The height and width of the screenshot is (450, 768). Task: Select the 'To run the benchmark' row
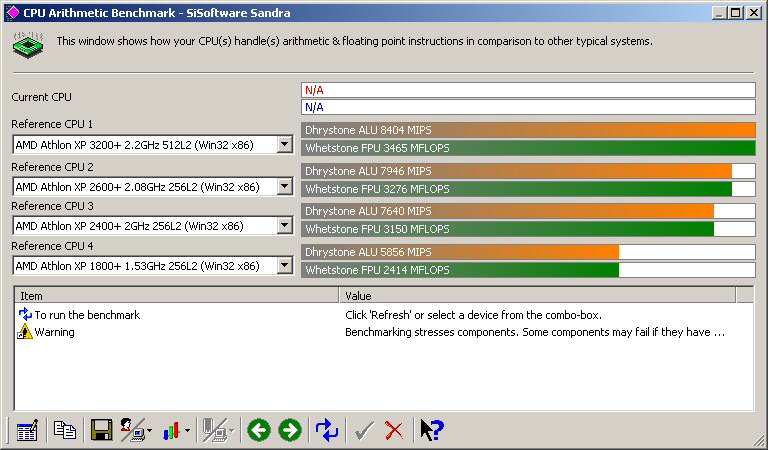[x=384, y=314]
